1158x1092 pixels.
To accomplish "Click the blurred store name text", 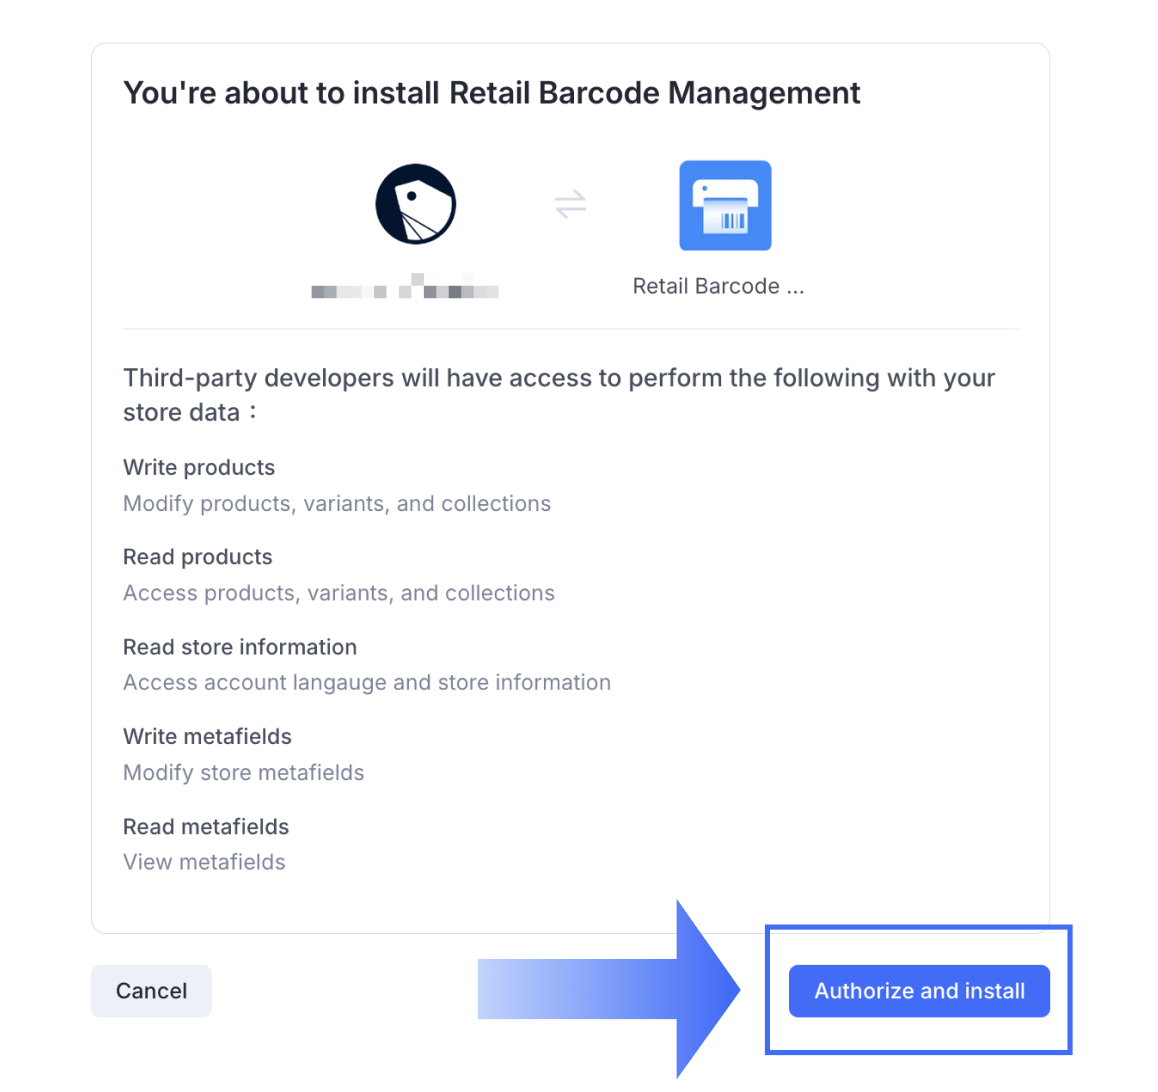I will coord(405,289).
